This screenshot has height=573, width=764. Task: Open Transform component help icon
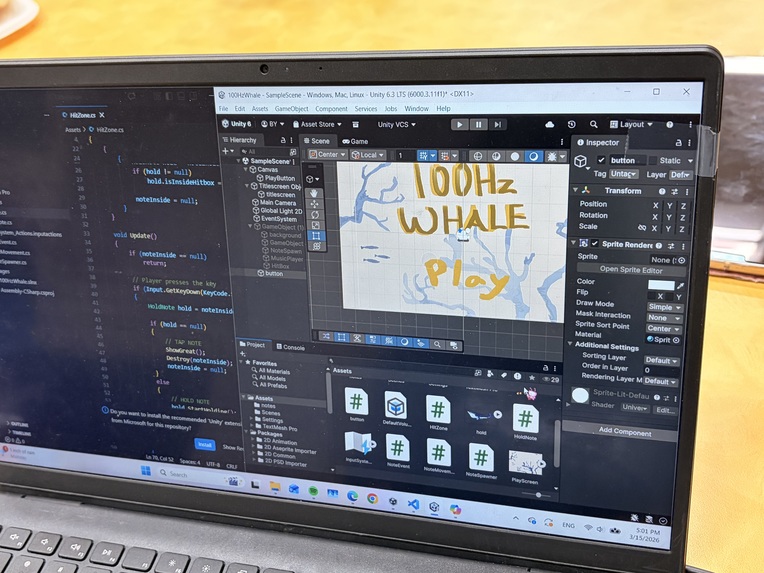tap(662, 191)
